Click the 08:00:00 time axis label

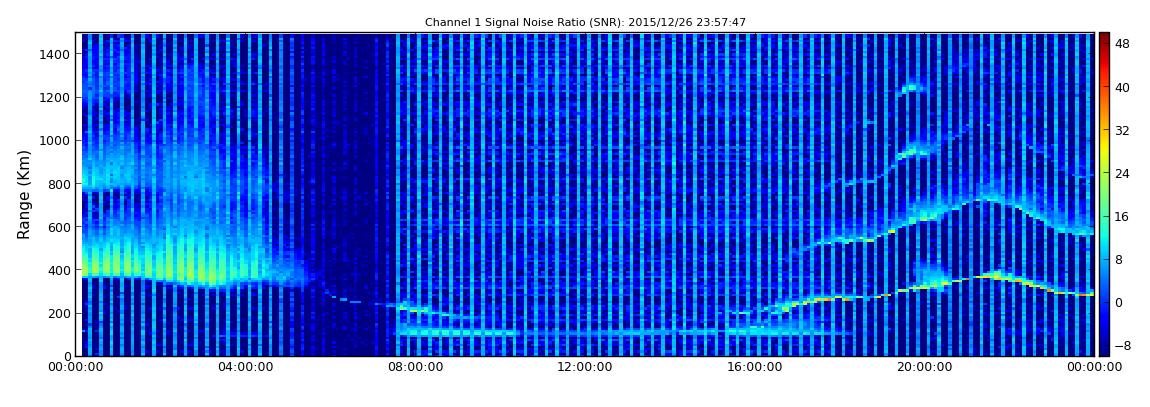(416, 367)
